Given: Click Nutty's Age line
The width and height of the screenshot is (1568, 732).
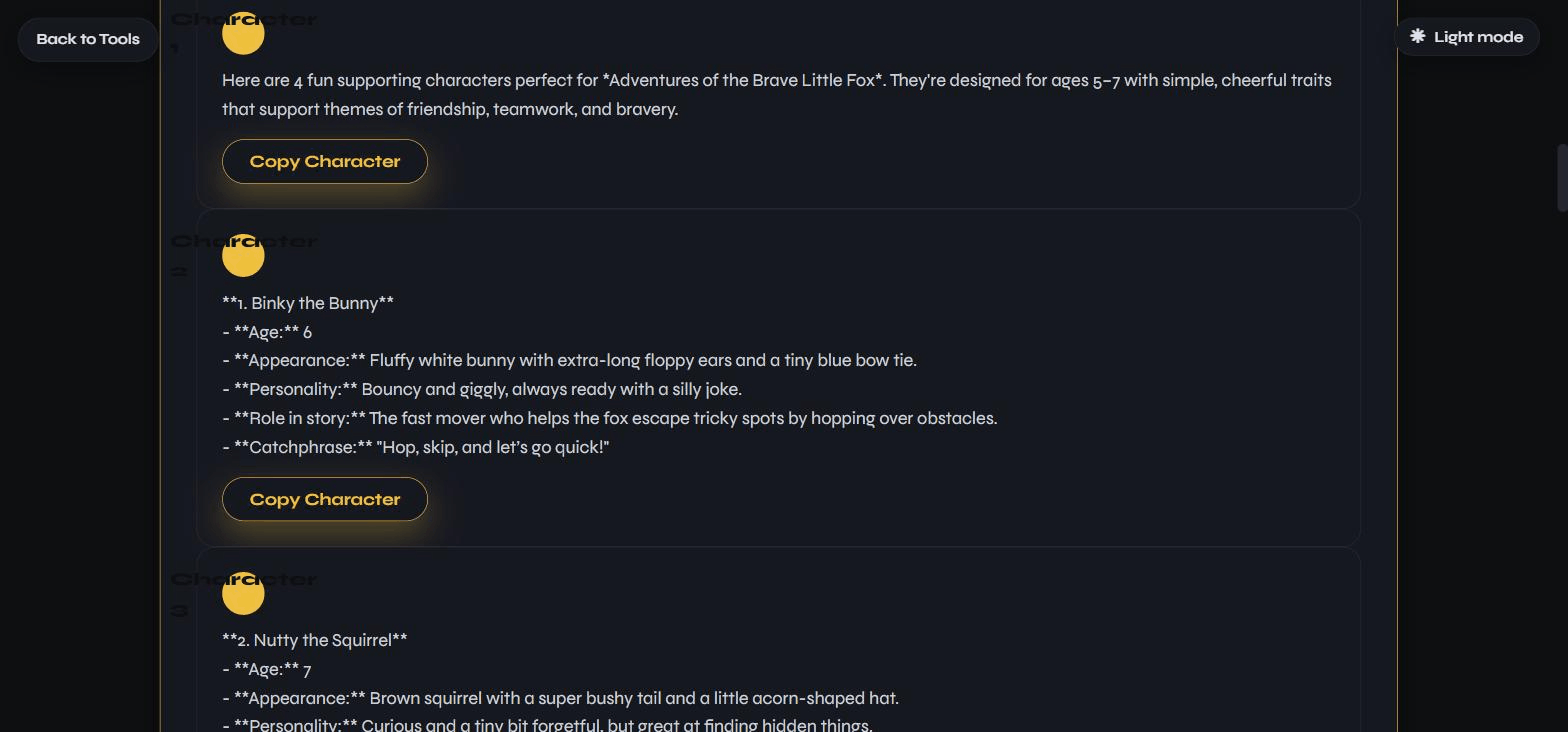Looking at the screenshot, I should coord(267,669).
